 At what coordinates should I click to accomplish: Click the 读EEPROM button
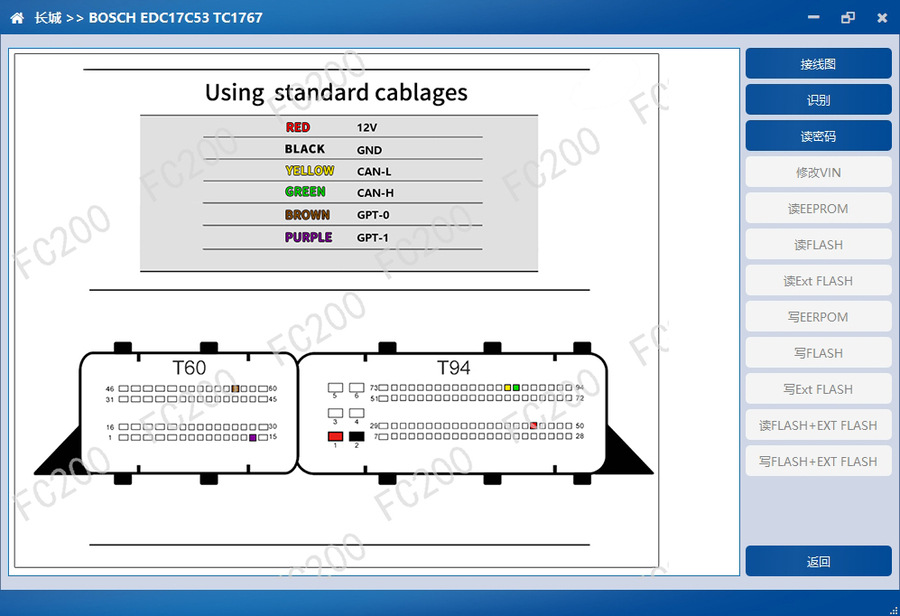(x=818, y=208)
